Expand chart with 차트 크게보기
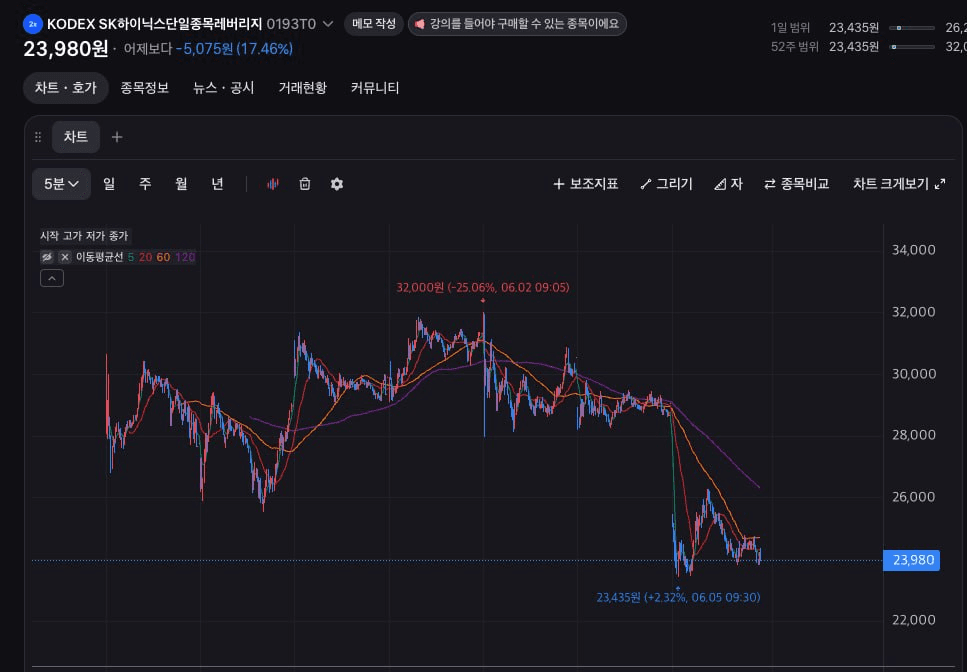The image size is (967, 672). (899, 184)
